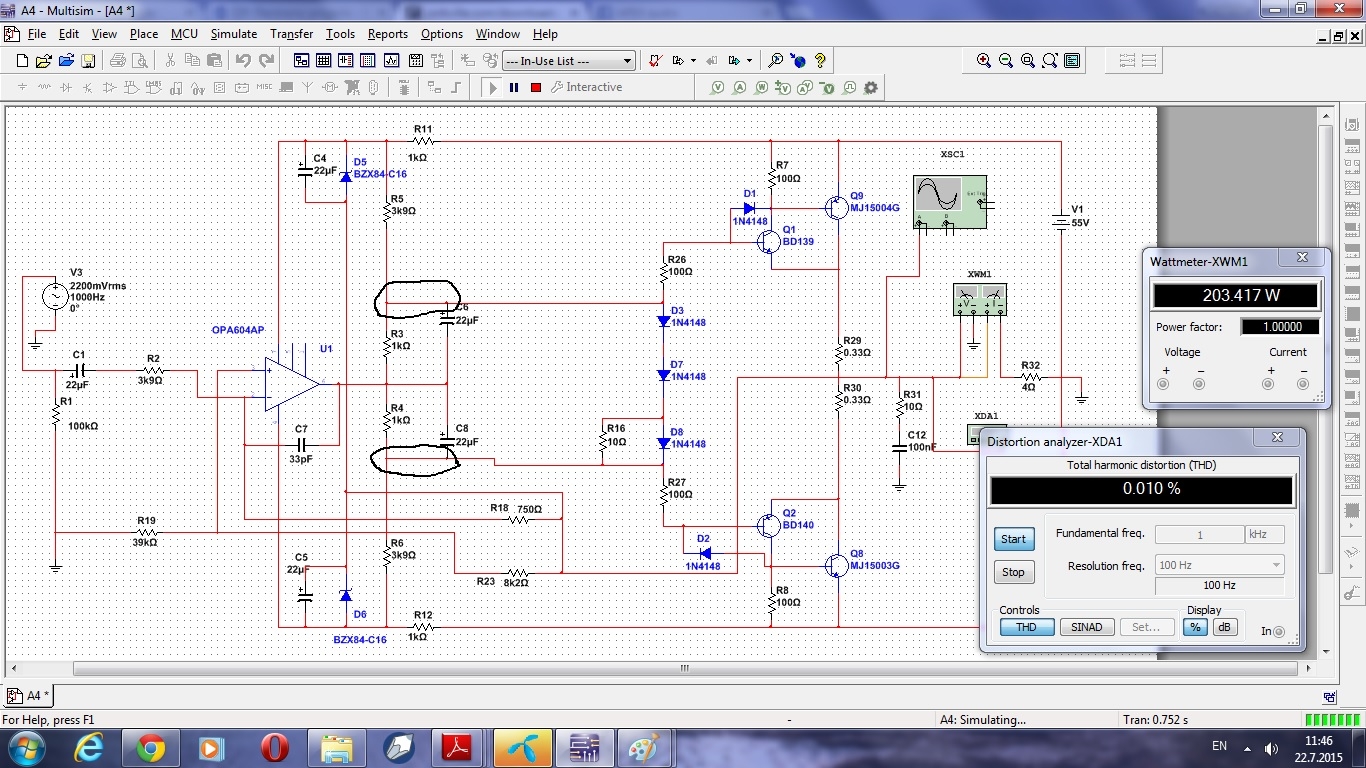Click the XSC1 oscilloscope instrument on schematic
The image size is (1366, 768).
pyautogui.click(x=948, y=202)
